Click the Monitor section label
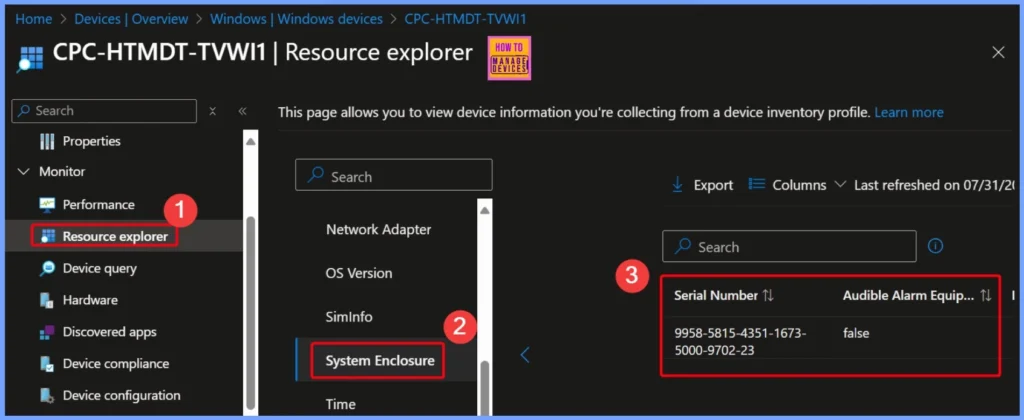 [x=62, y=172]
